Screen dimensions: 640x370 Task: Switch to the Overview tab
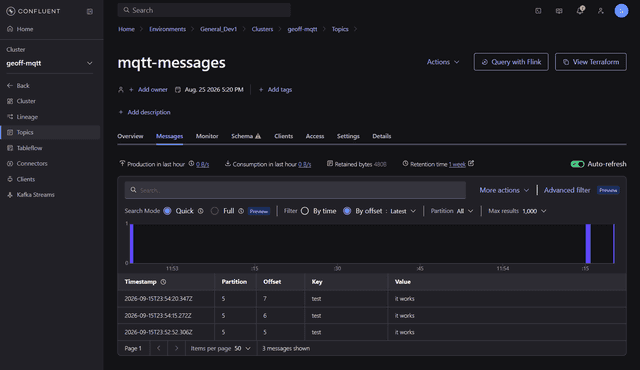130,136
